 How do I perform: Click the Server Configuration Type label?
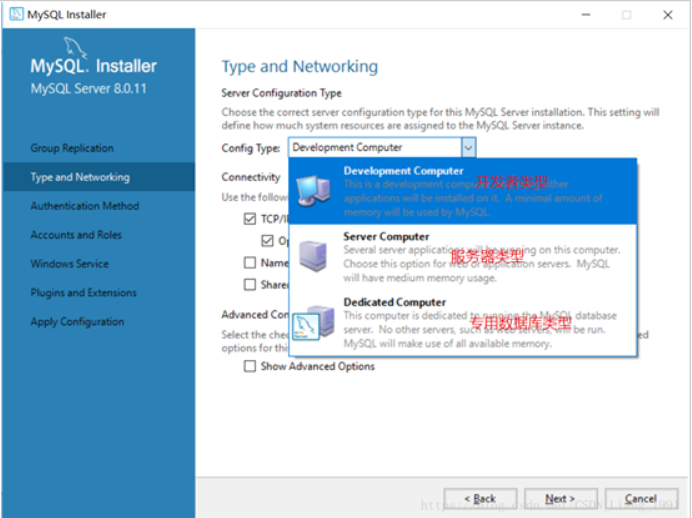282,93
